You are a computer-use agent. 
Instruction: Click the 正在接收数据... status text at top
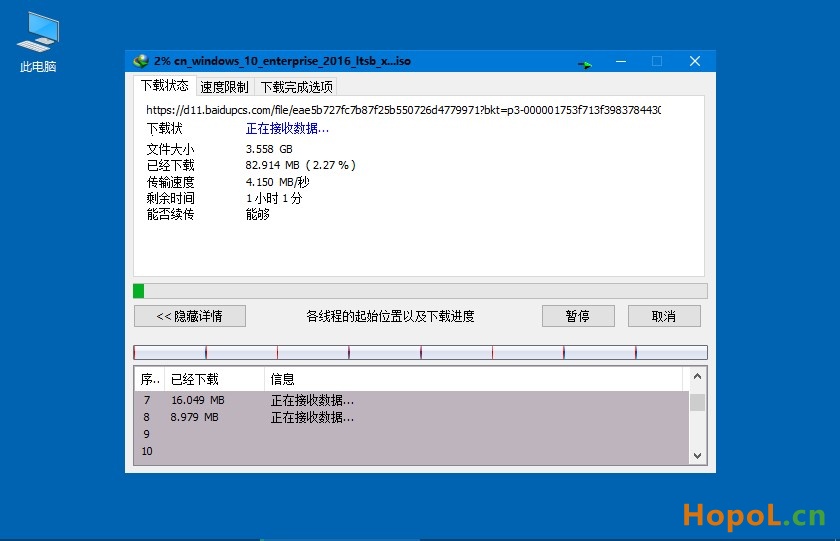pyautogui.click(x=287, y=129)
